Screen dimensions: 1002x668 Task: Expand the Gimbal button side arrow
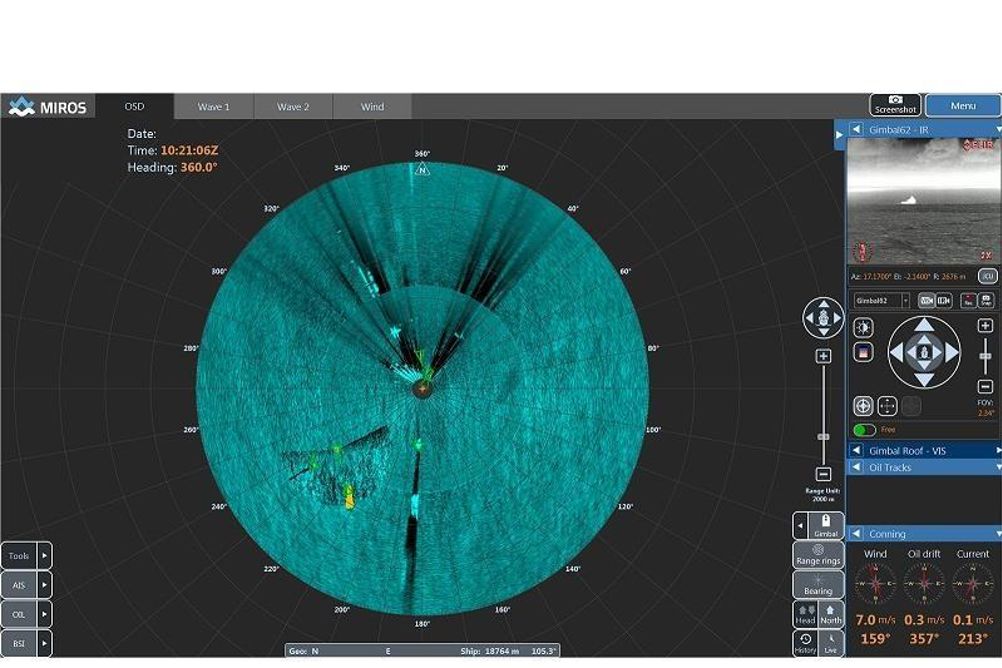800,526
